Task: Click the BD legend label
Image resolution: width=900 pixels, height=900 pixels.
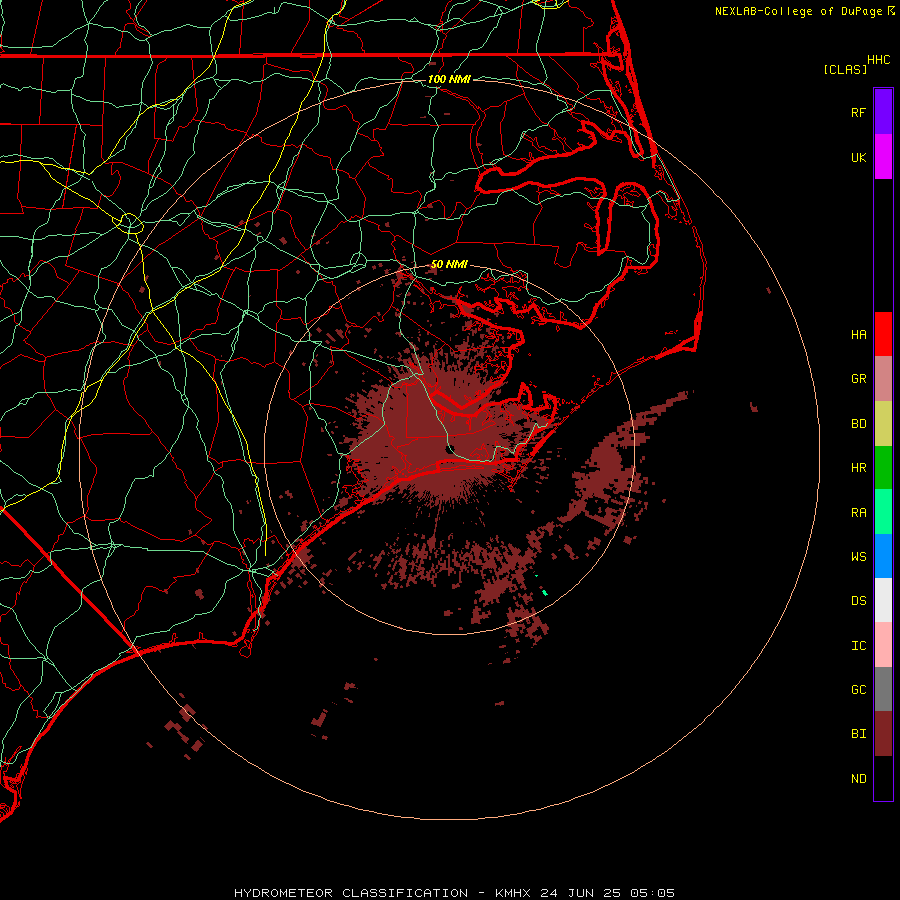Action: (858, 424)
